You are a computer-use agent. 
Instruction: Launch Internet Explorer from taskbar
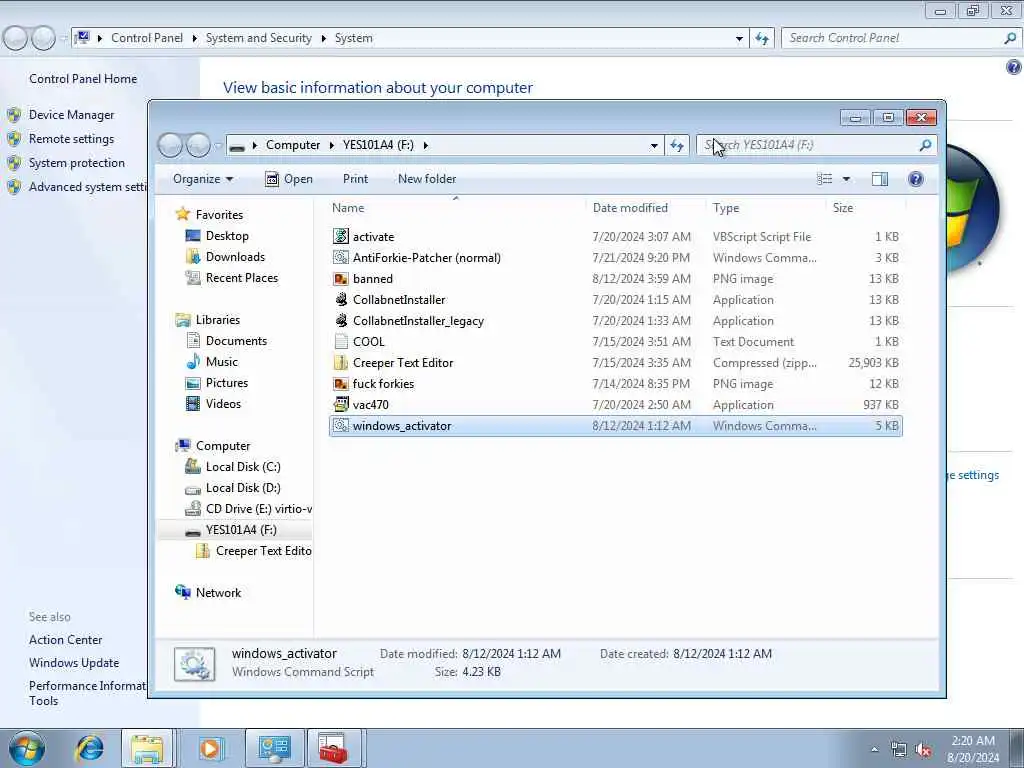(89, 748)
